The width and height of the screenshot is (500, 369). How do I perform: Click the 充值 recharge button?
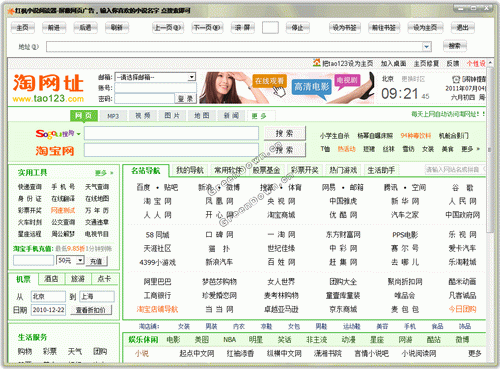[x=96, y=261]
